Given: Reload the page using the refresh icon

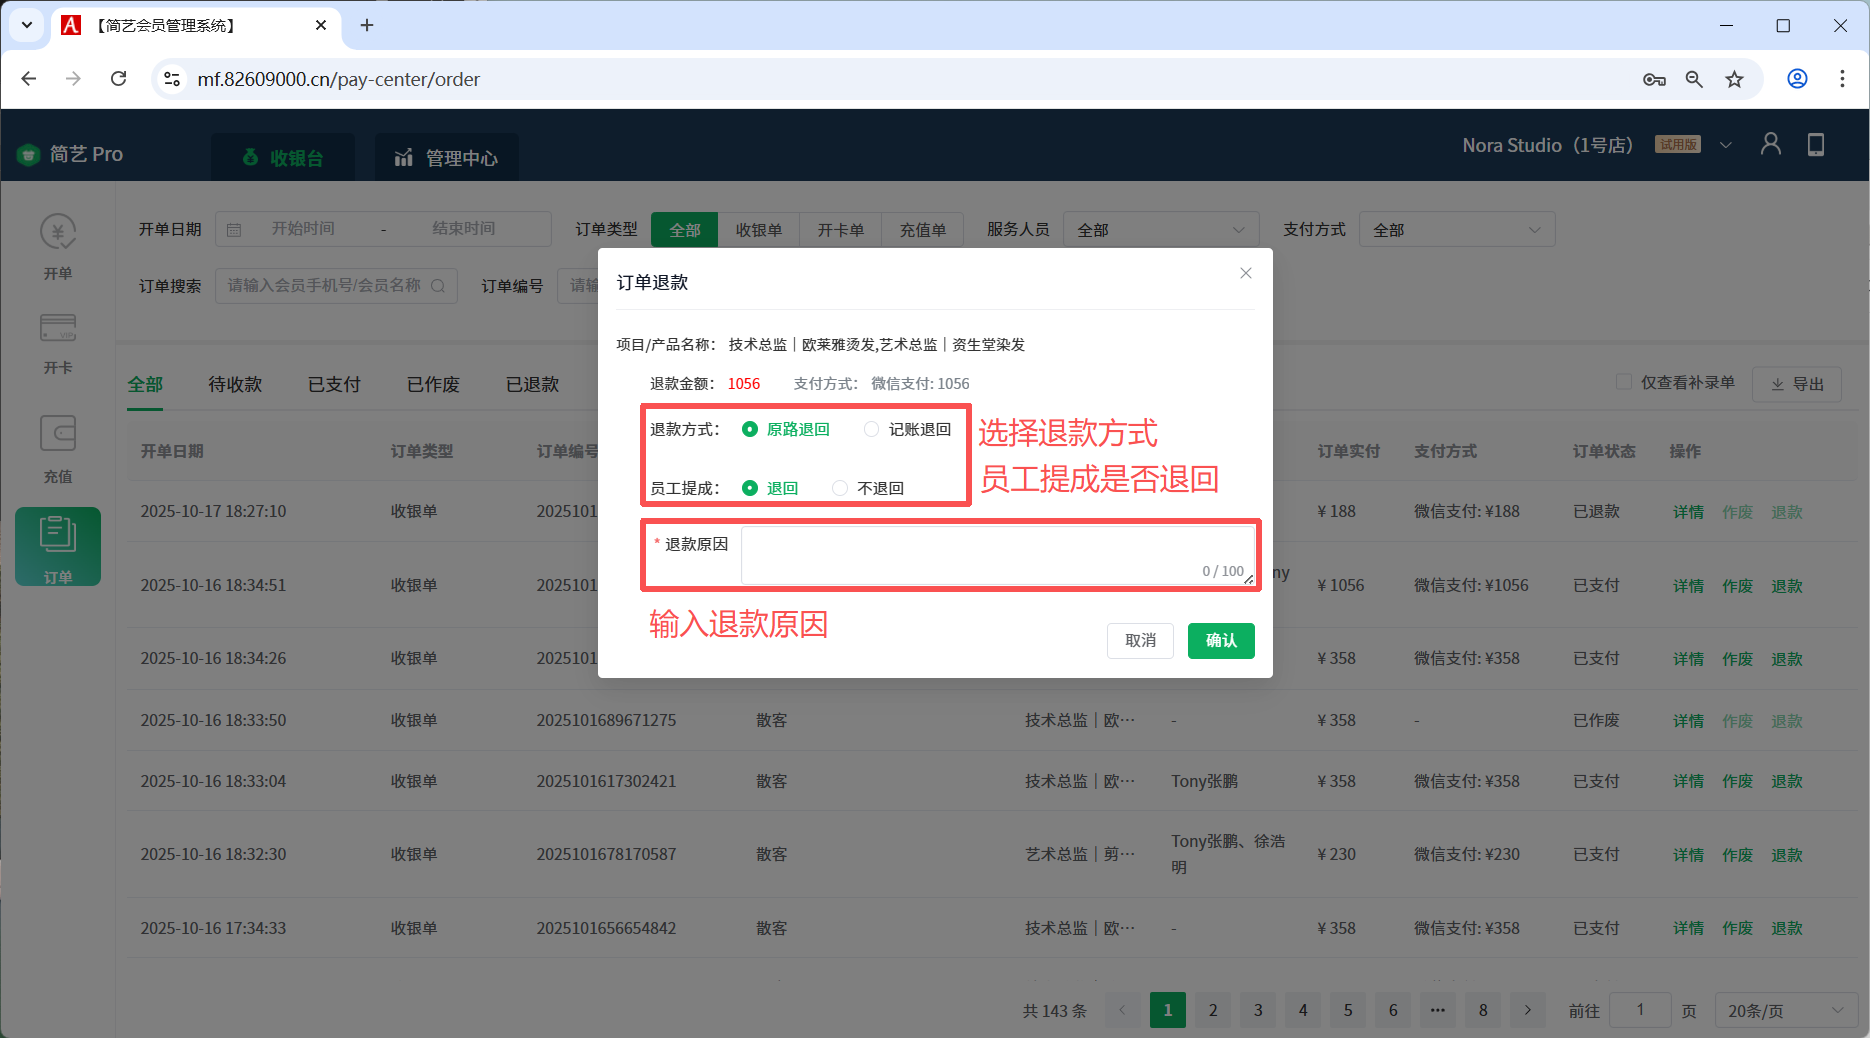Looking at the screenshot, I should 118,79.
